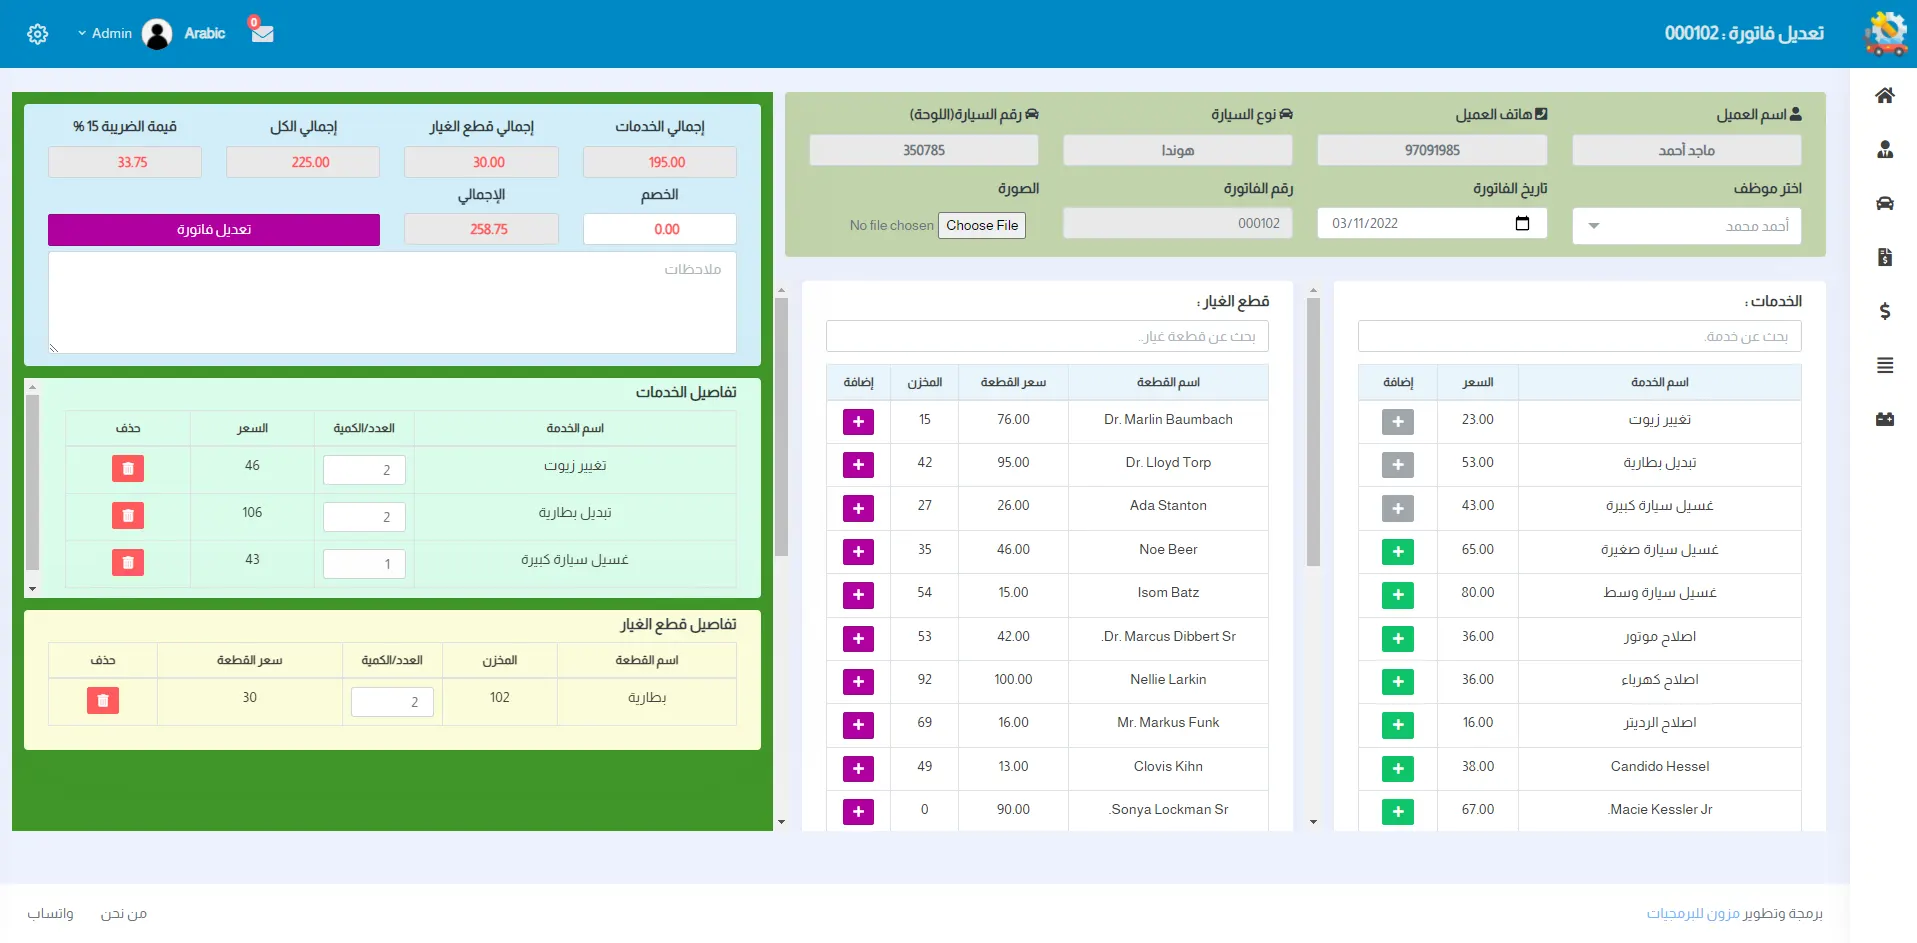
Task: Open the car icon in sidebar
Action: pos(1884,204)
